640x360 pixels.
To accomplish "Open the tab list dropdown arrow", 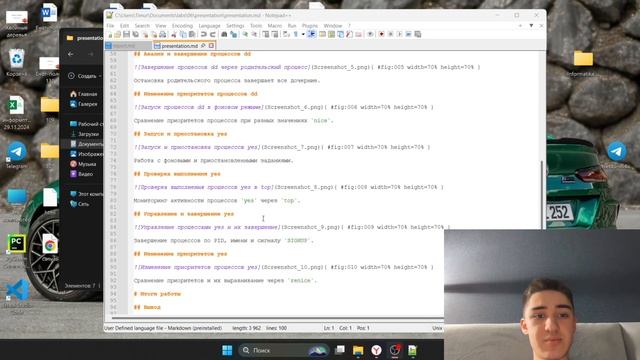I will (x=531, y=26).
